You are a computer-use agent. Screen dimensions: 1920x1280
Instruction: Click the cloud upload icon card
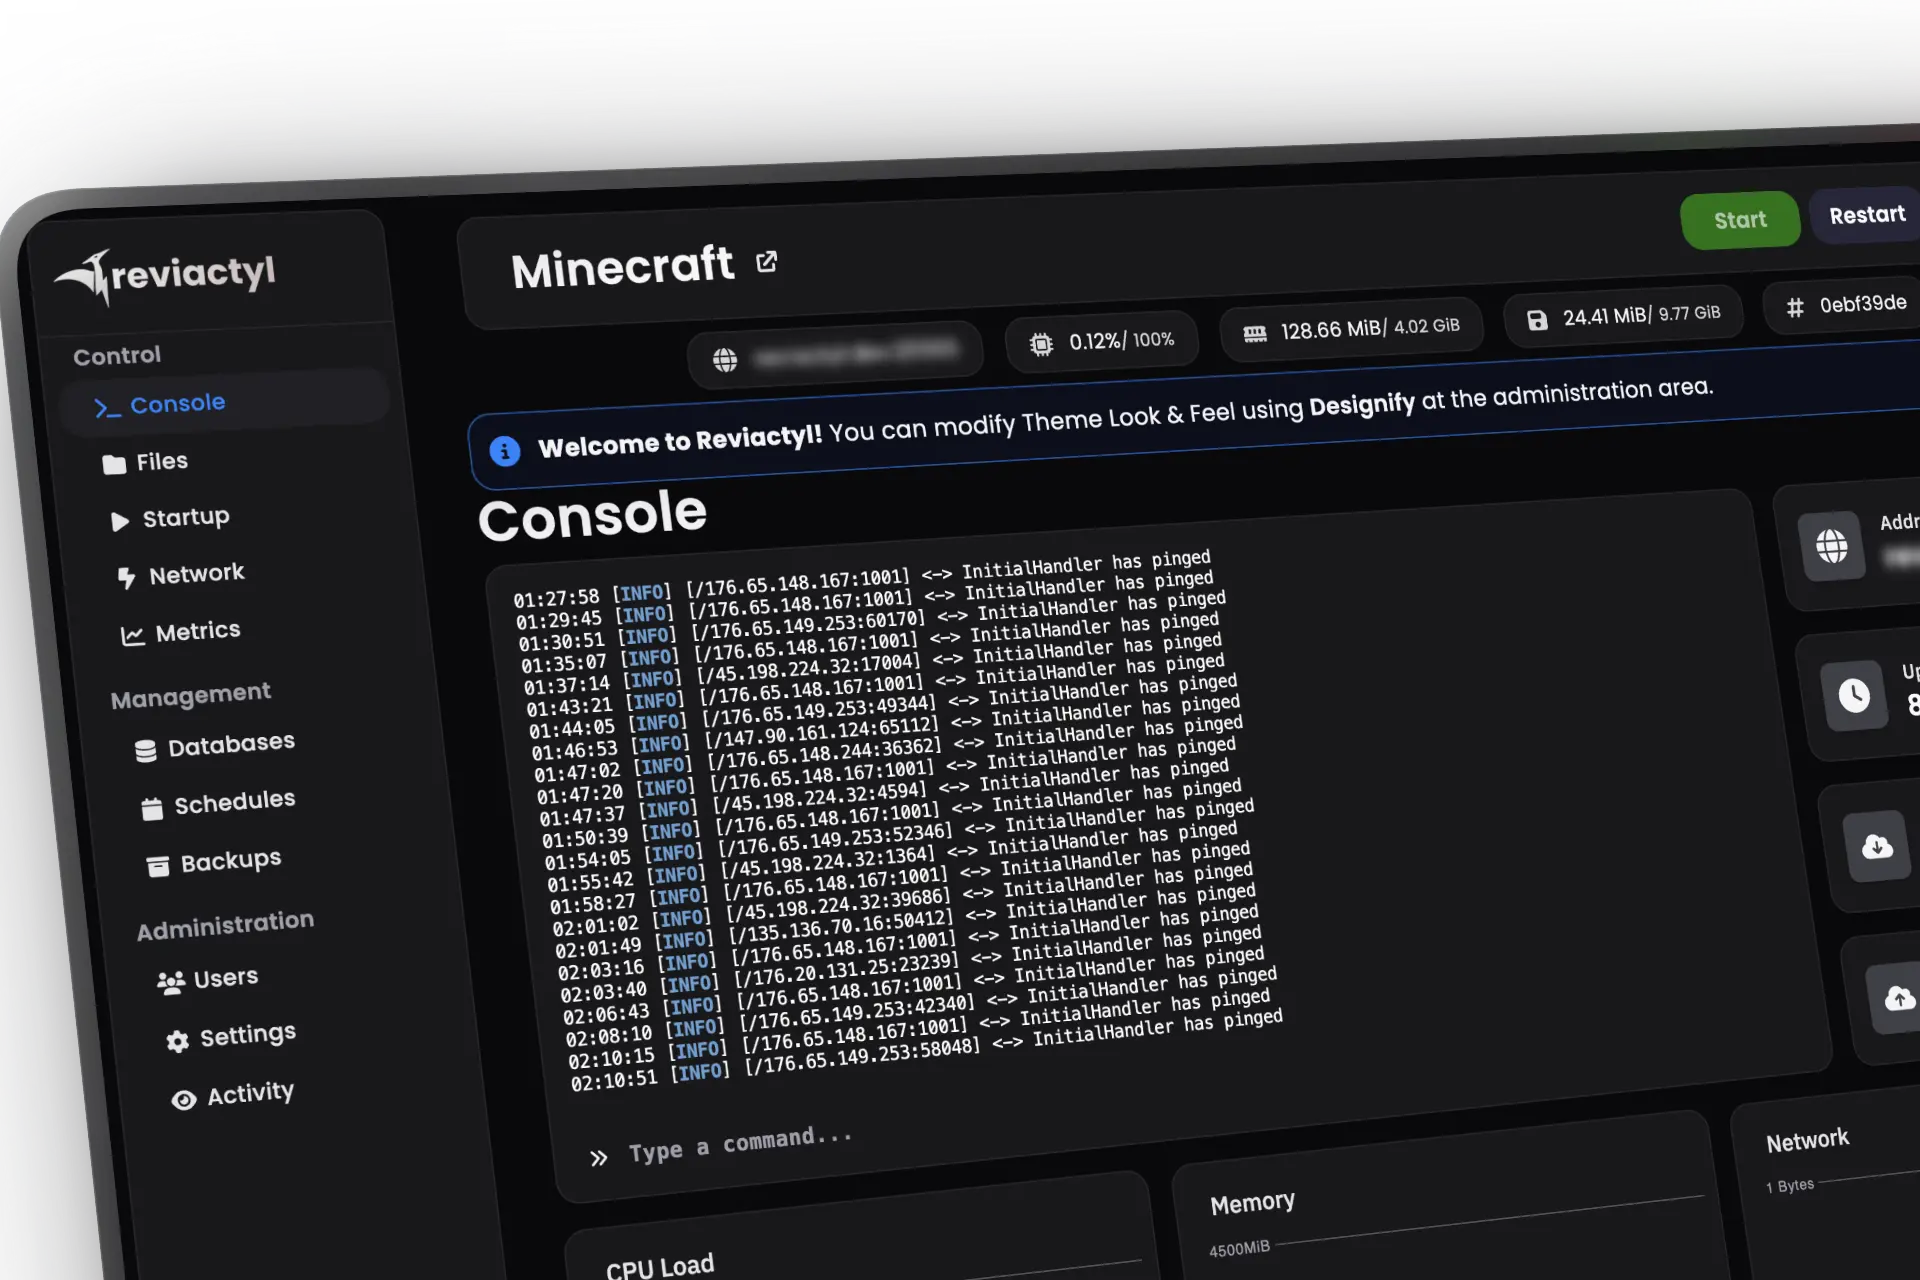coord(1897,997)
